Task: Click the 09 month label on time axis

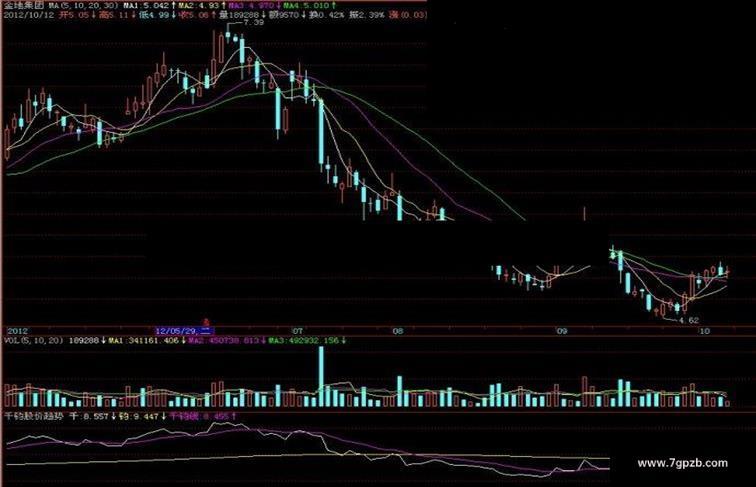Action: (561, 331)
